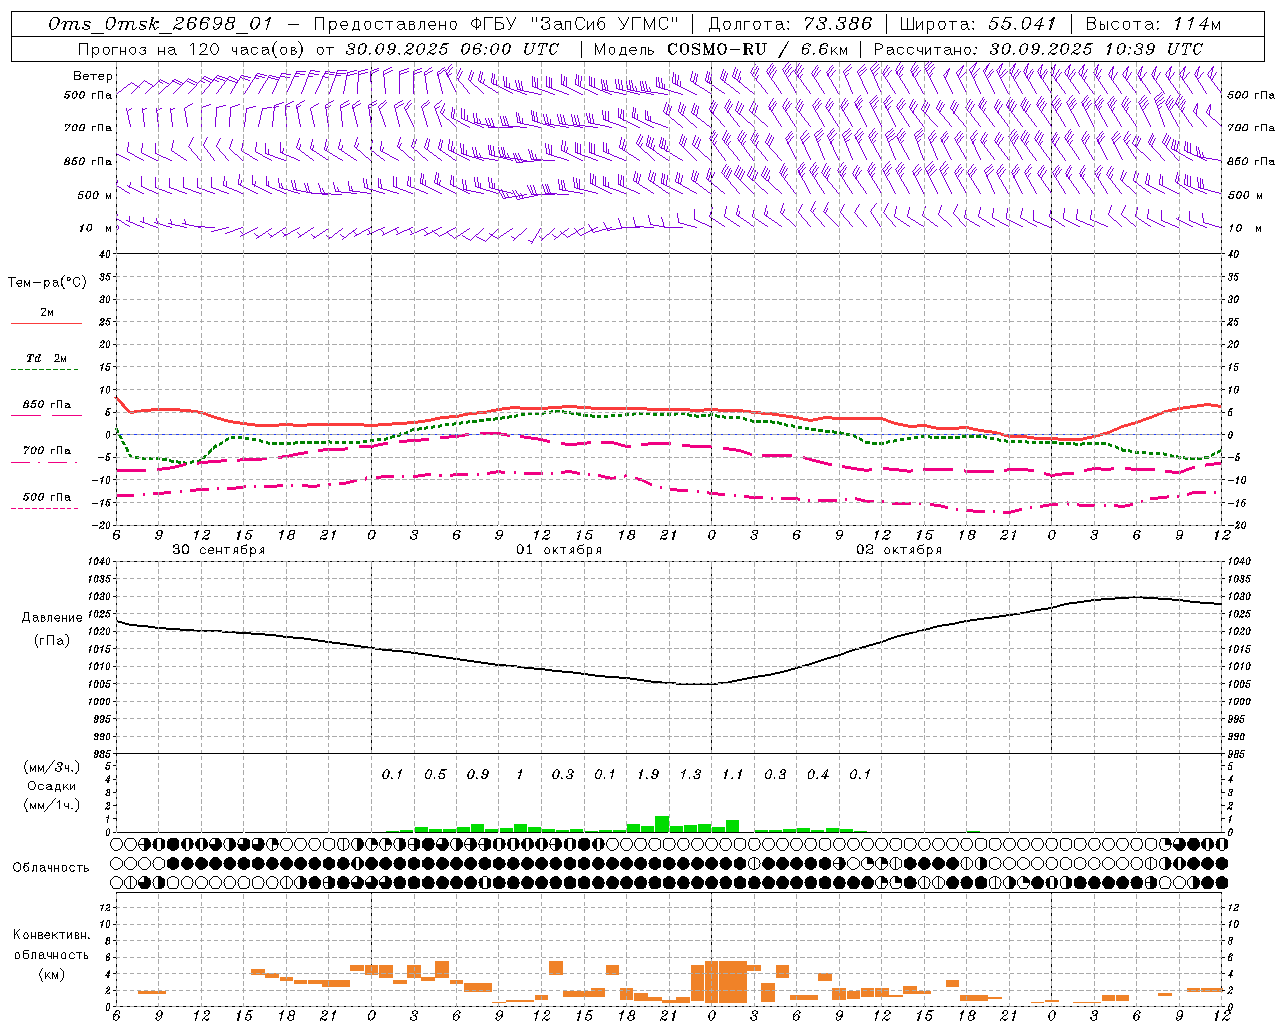1280x1024 pixels.
Task: Click the station ID Oms_Omsk_26698_01 in header
Action: 160,24
